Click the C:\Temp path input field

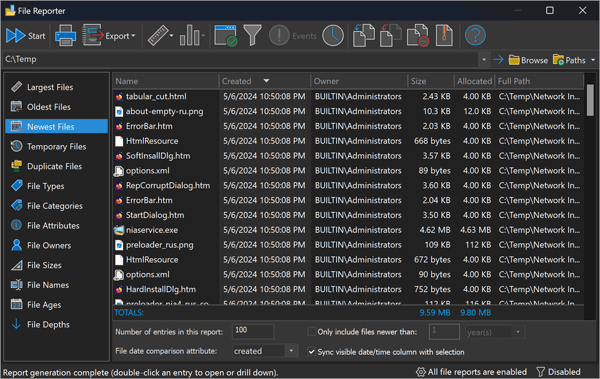click(x=240, y=59)
